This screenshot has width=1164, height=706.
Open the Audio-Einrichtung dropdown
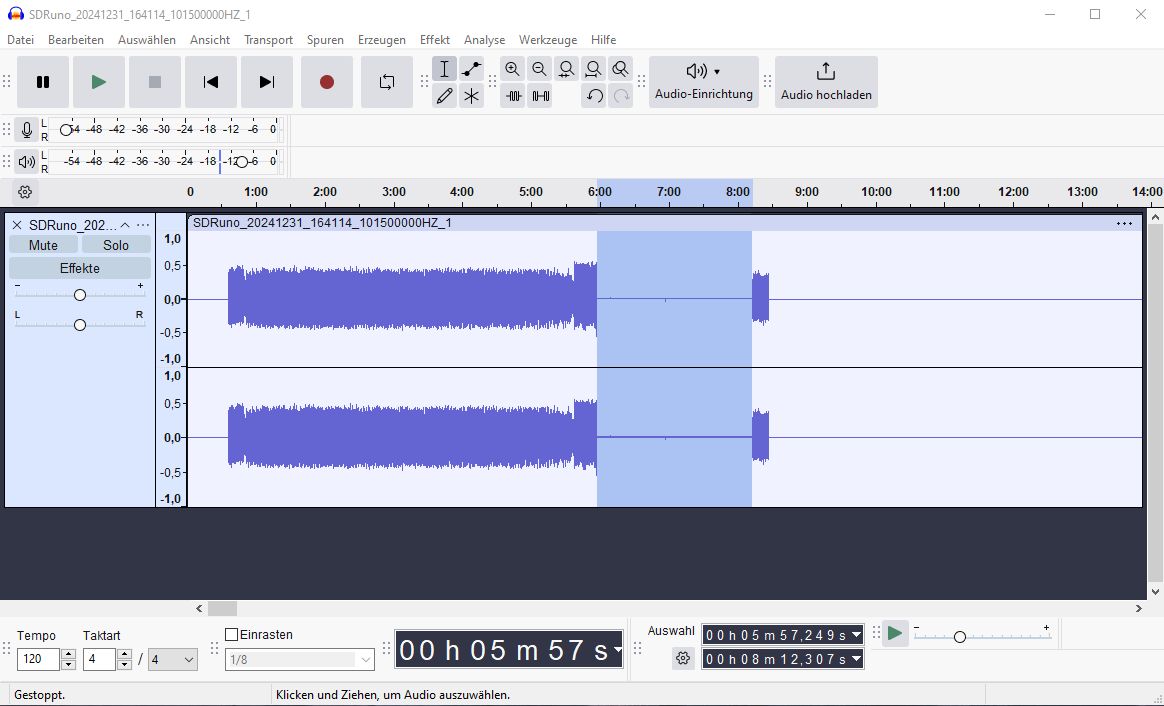(x=704, y=82)
